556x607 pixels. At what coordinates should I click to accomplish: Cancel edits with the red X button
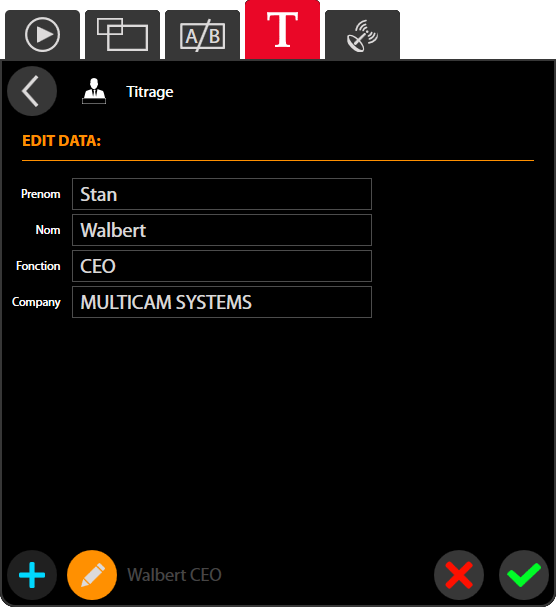pyautogui.click(x=459, y=575)
